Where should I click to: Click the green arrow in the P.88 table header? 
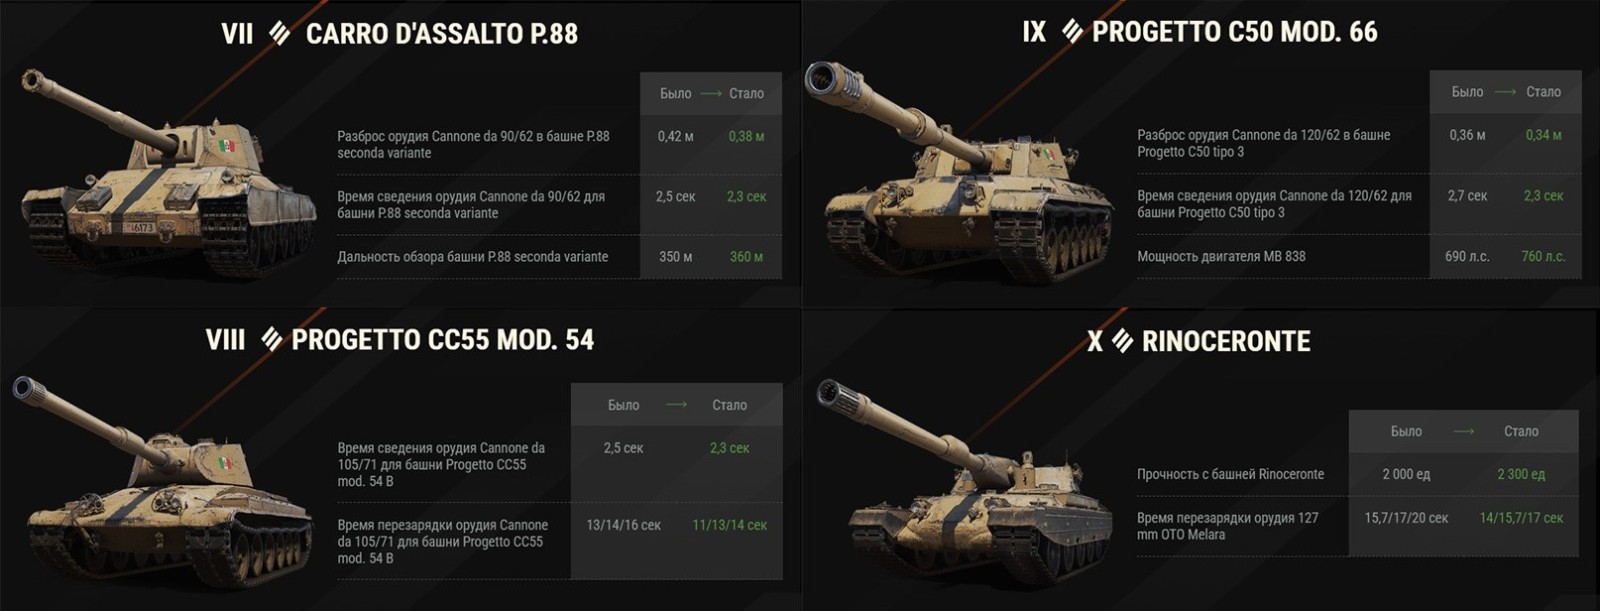click(x=711, y=94)
